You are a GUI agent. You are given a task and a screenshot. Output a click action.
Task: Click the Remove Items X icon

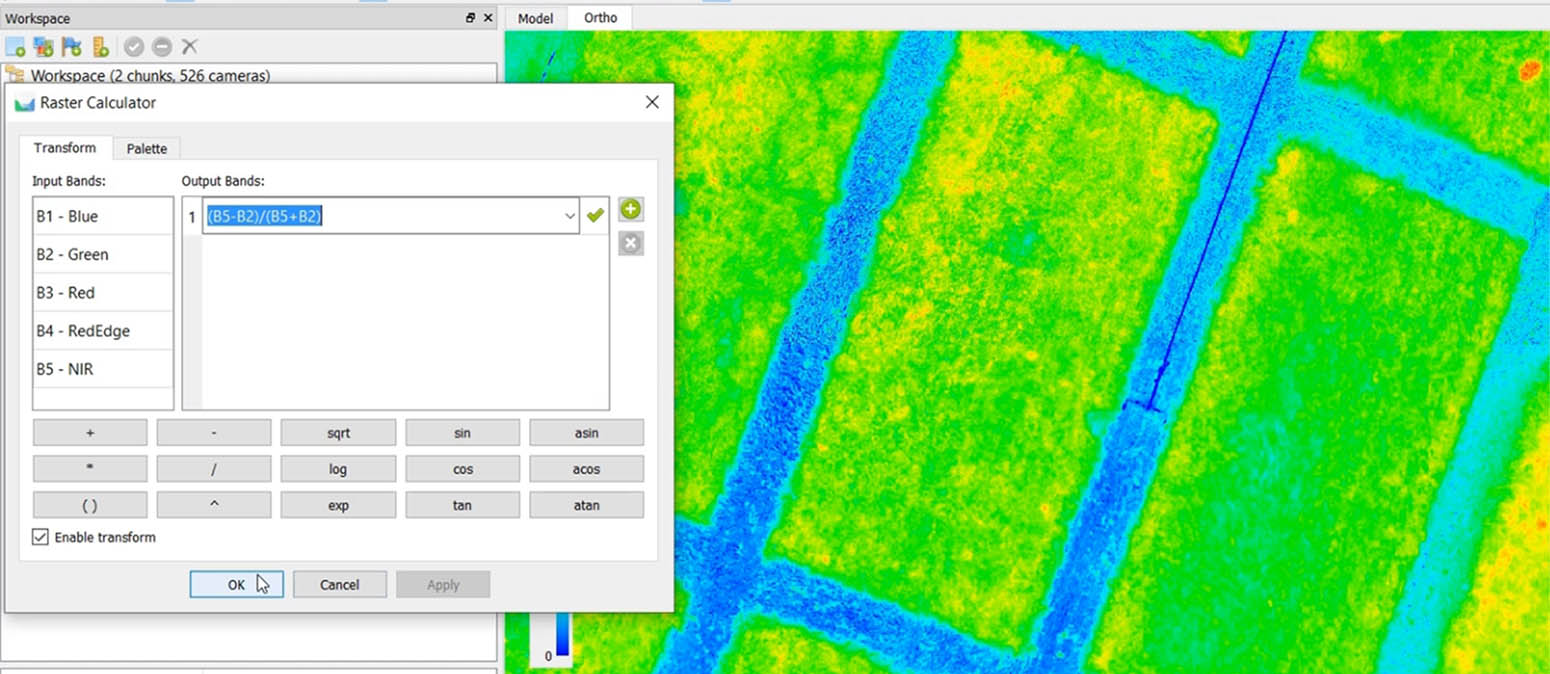pos(189,47)
